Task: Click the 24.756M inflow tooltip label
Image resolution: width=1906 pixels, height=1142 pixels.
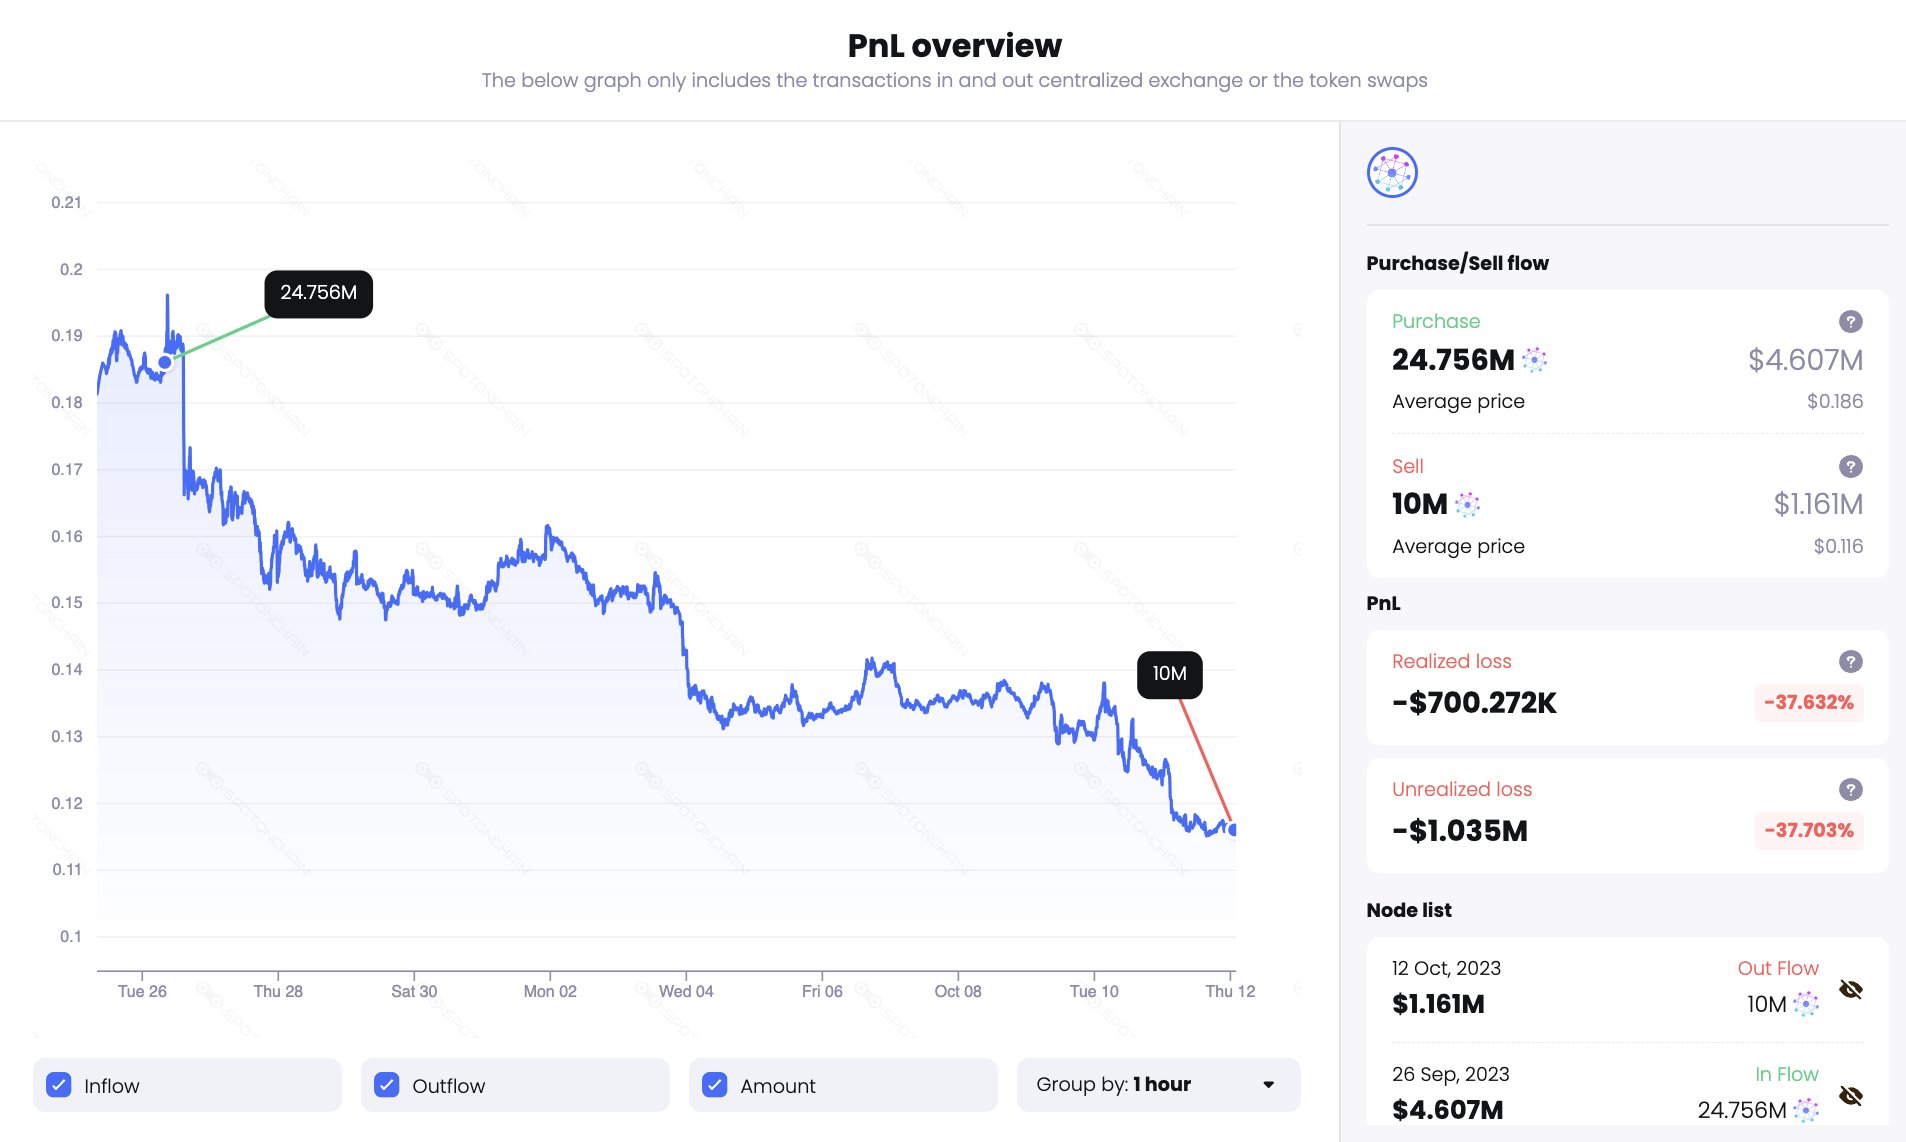Action: click(x=318, y=293)
